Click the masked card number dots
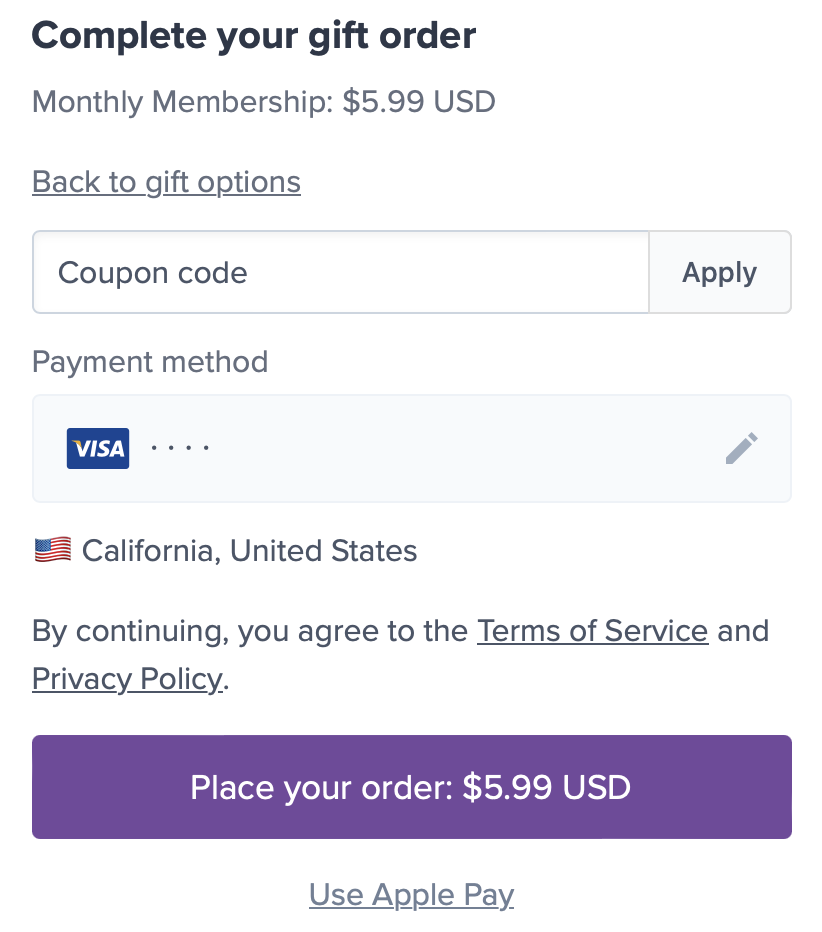The width and height of the screenshot is (822, 932). tap(179, 448)
